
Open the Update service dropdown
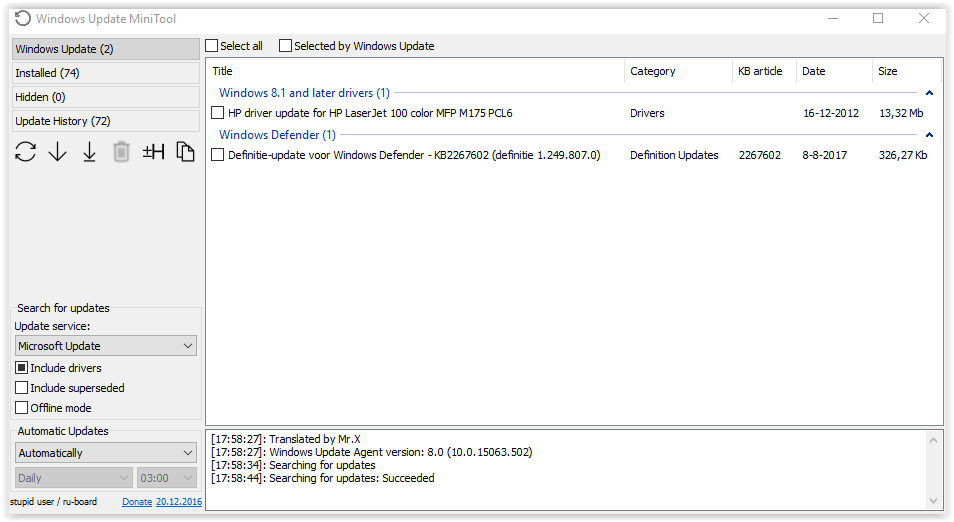(x=106, y=346)
